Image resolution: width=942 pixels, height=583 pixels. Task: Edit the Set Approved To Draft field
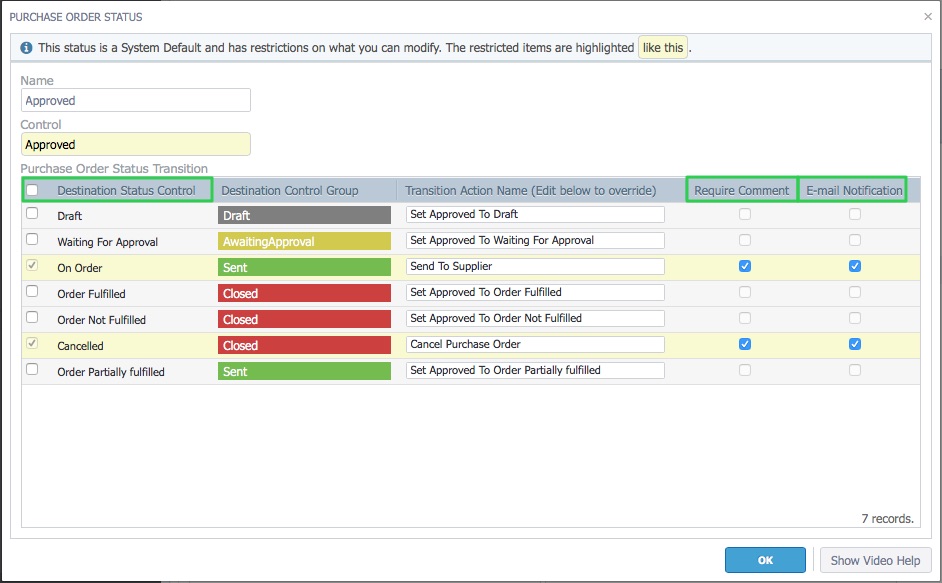535,215
